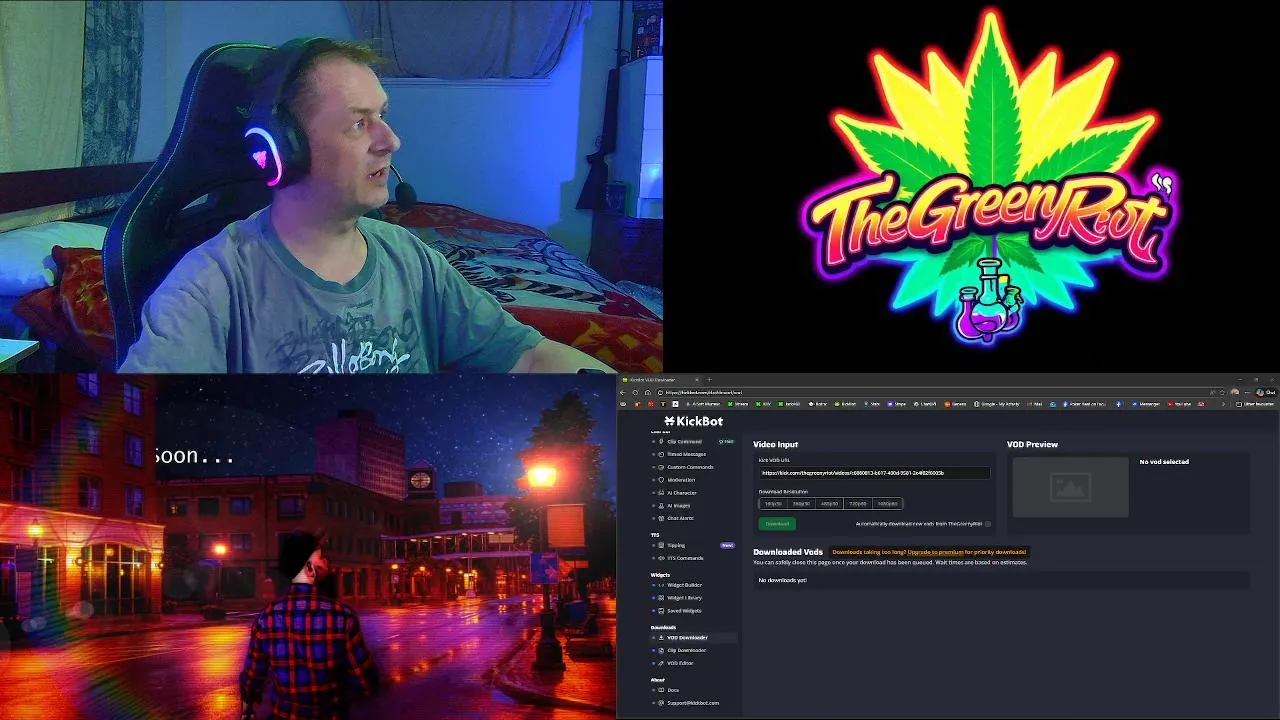The image size is (1280, 720).
Task: Toggle automatically download new vods checkbox
Action: (988, 524)
